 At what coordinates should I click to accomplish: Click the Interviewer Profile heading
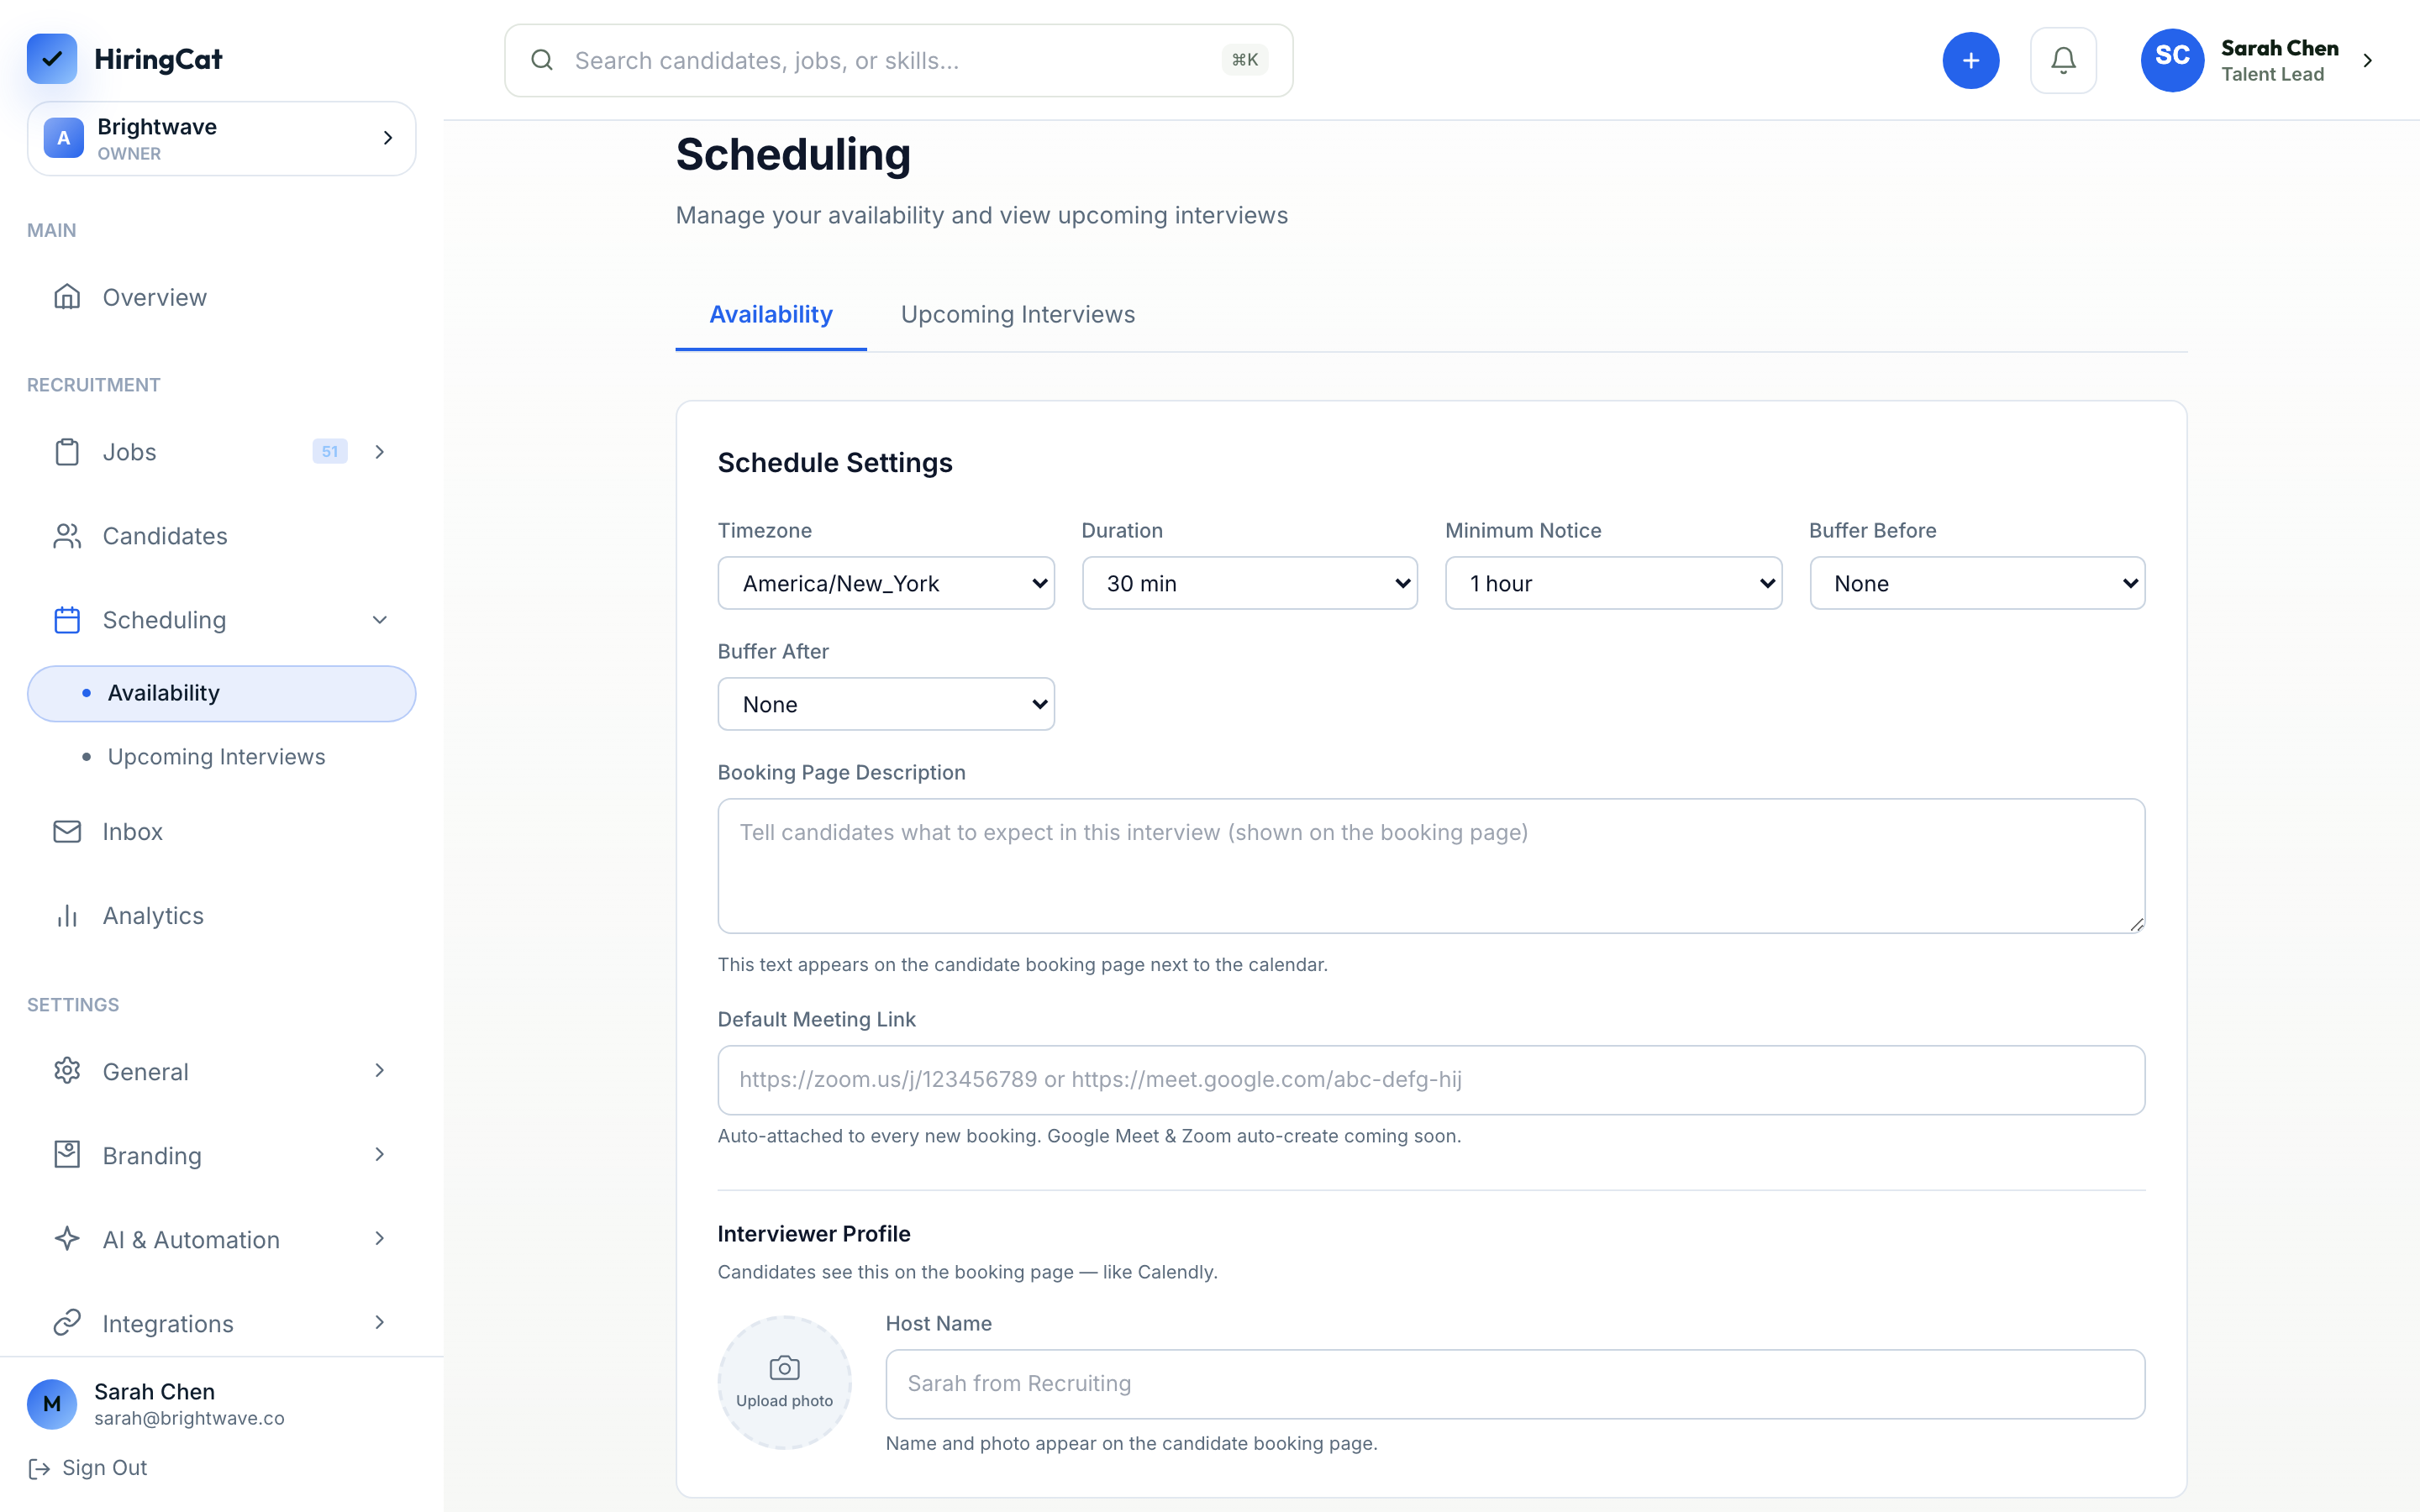pyautogui.click(x=813, y=1234)
